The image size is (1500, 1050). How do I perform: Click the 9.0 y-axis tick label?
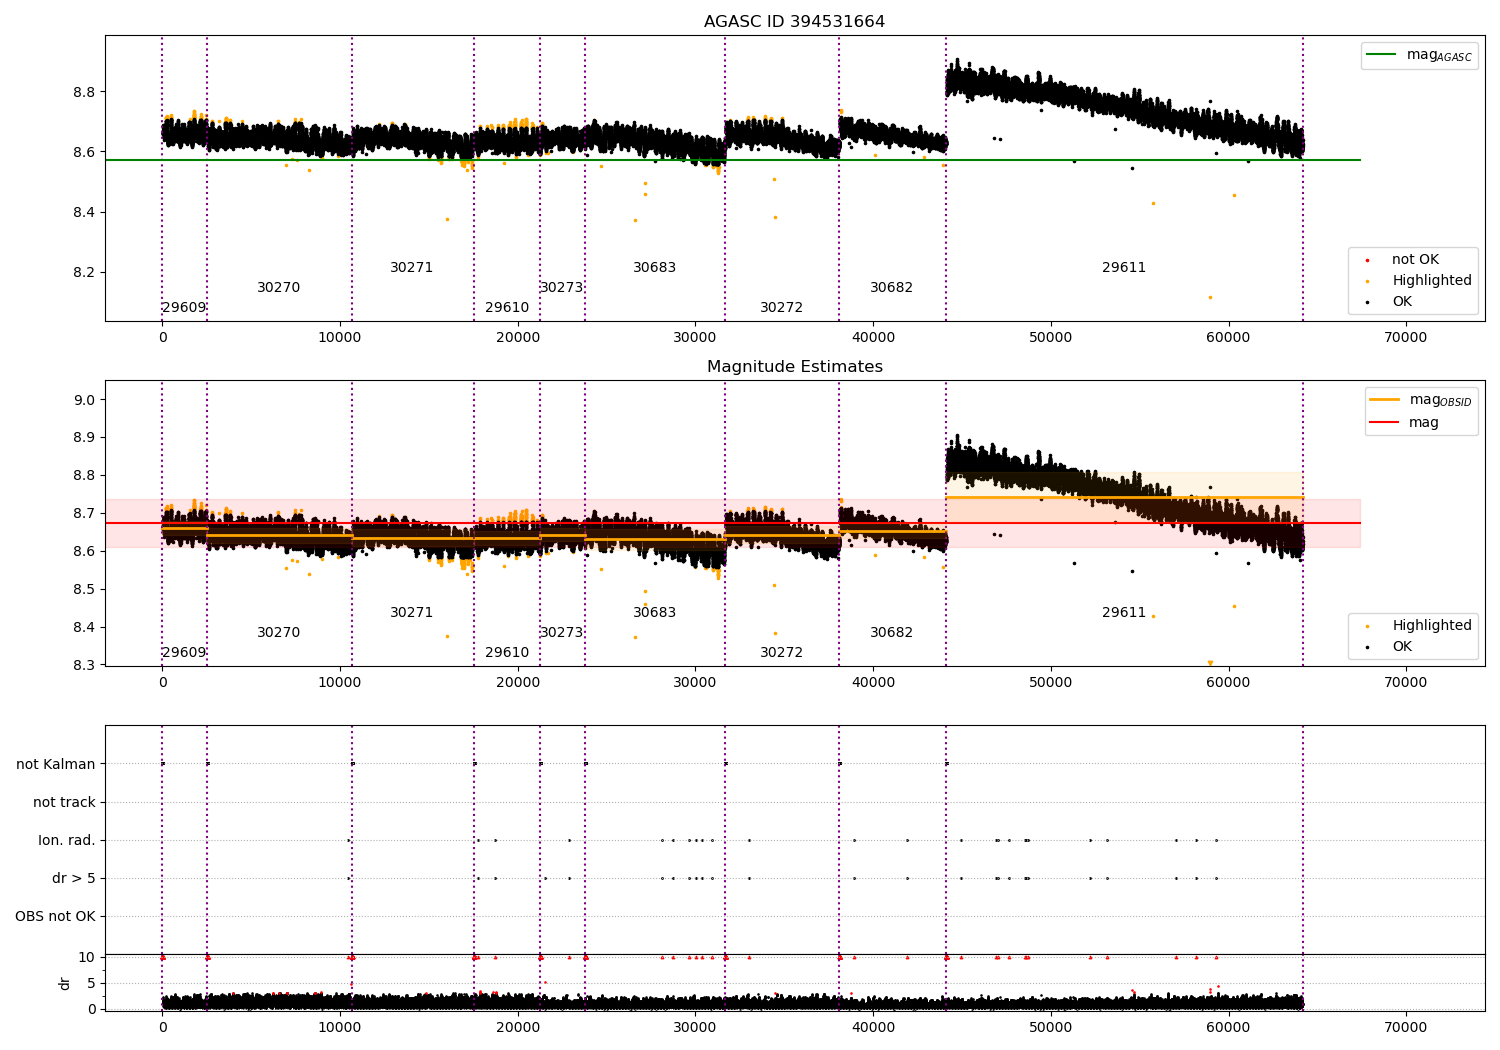tap(85, 400)
